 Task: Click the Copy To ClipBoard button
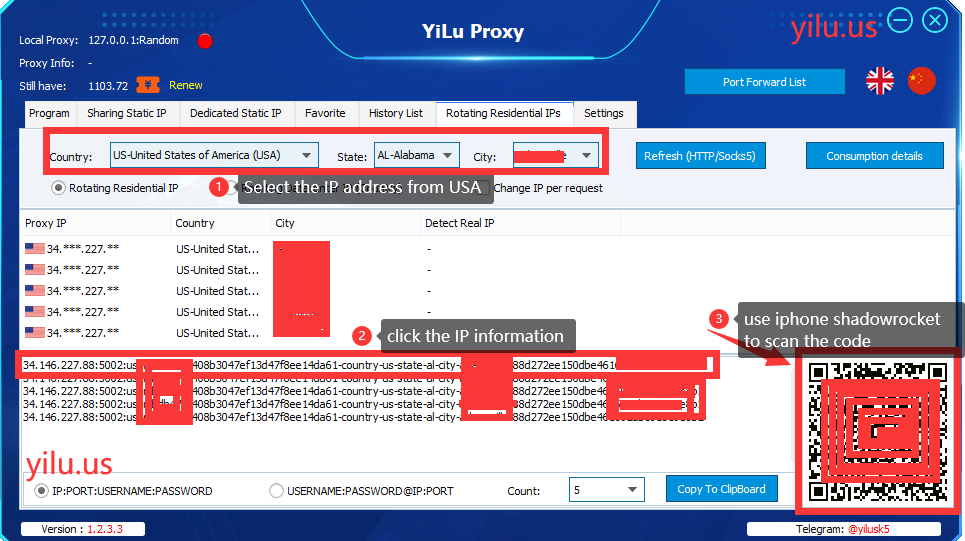pos(721,489)
